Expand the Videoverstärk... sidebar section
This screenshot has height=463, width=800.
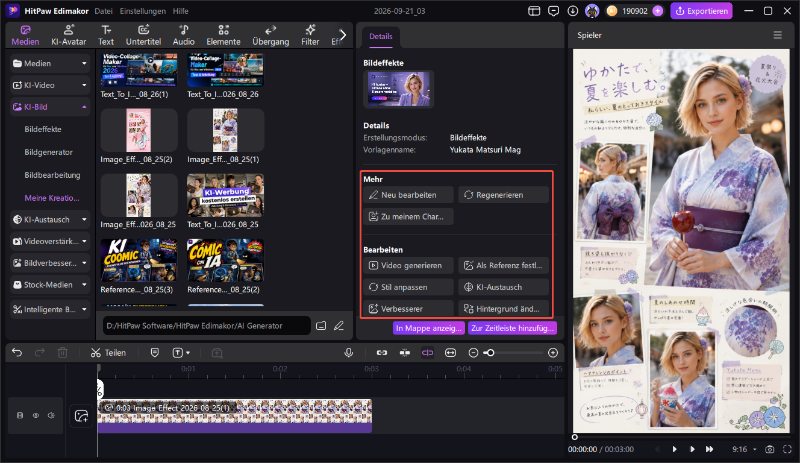(x=49, y=241)
